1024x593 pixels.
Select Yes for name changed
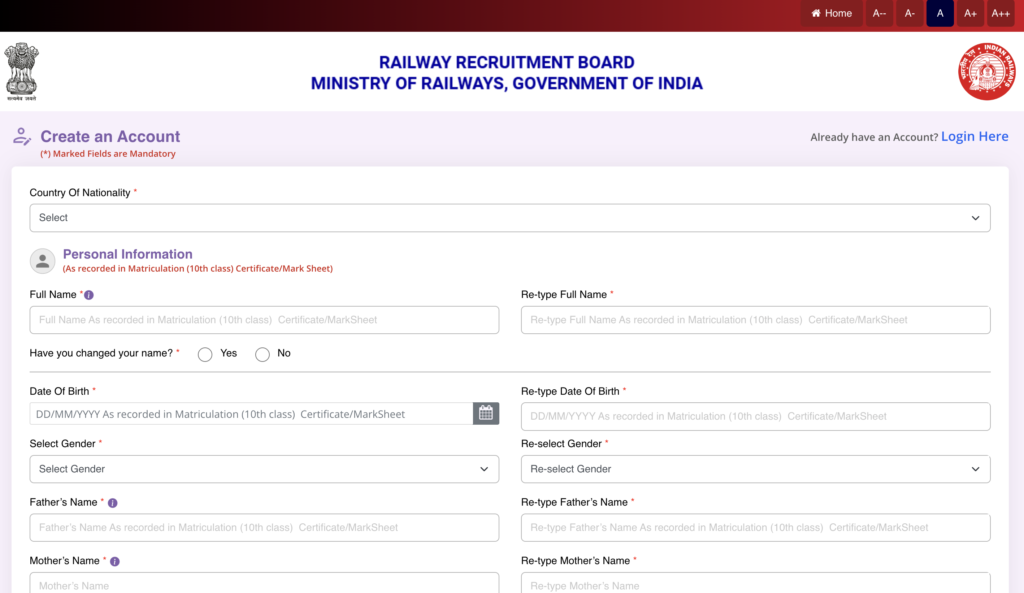[x=205, y=354]
